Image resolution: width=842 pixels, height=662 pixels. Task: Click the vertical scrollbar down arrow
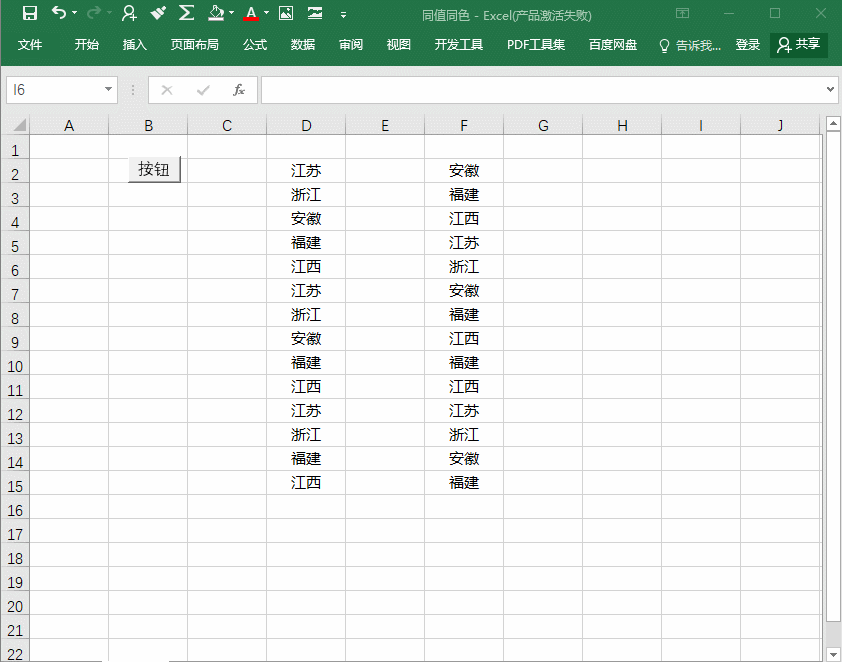pos(833,654)
